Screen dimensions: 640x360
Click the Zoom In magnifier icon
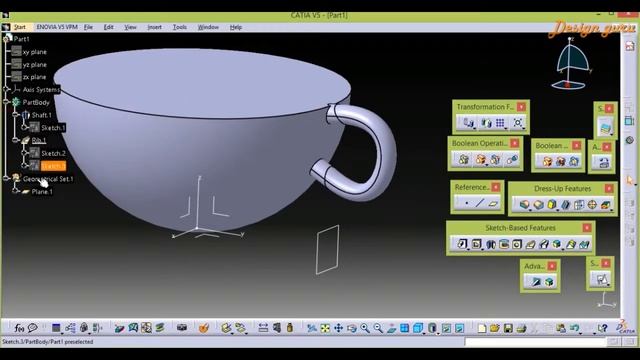(x=365, y=328)
